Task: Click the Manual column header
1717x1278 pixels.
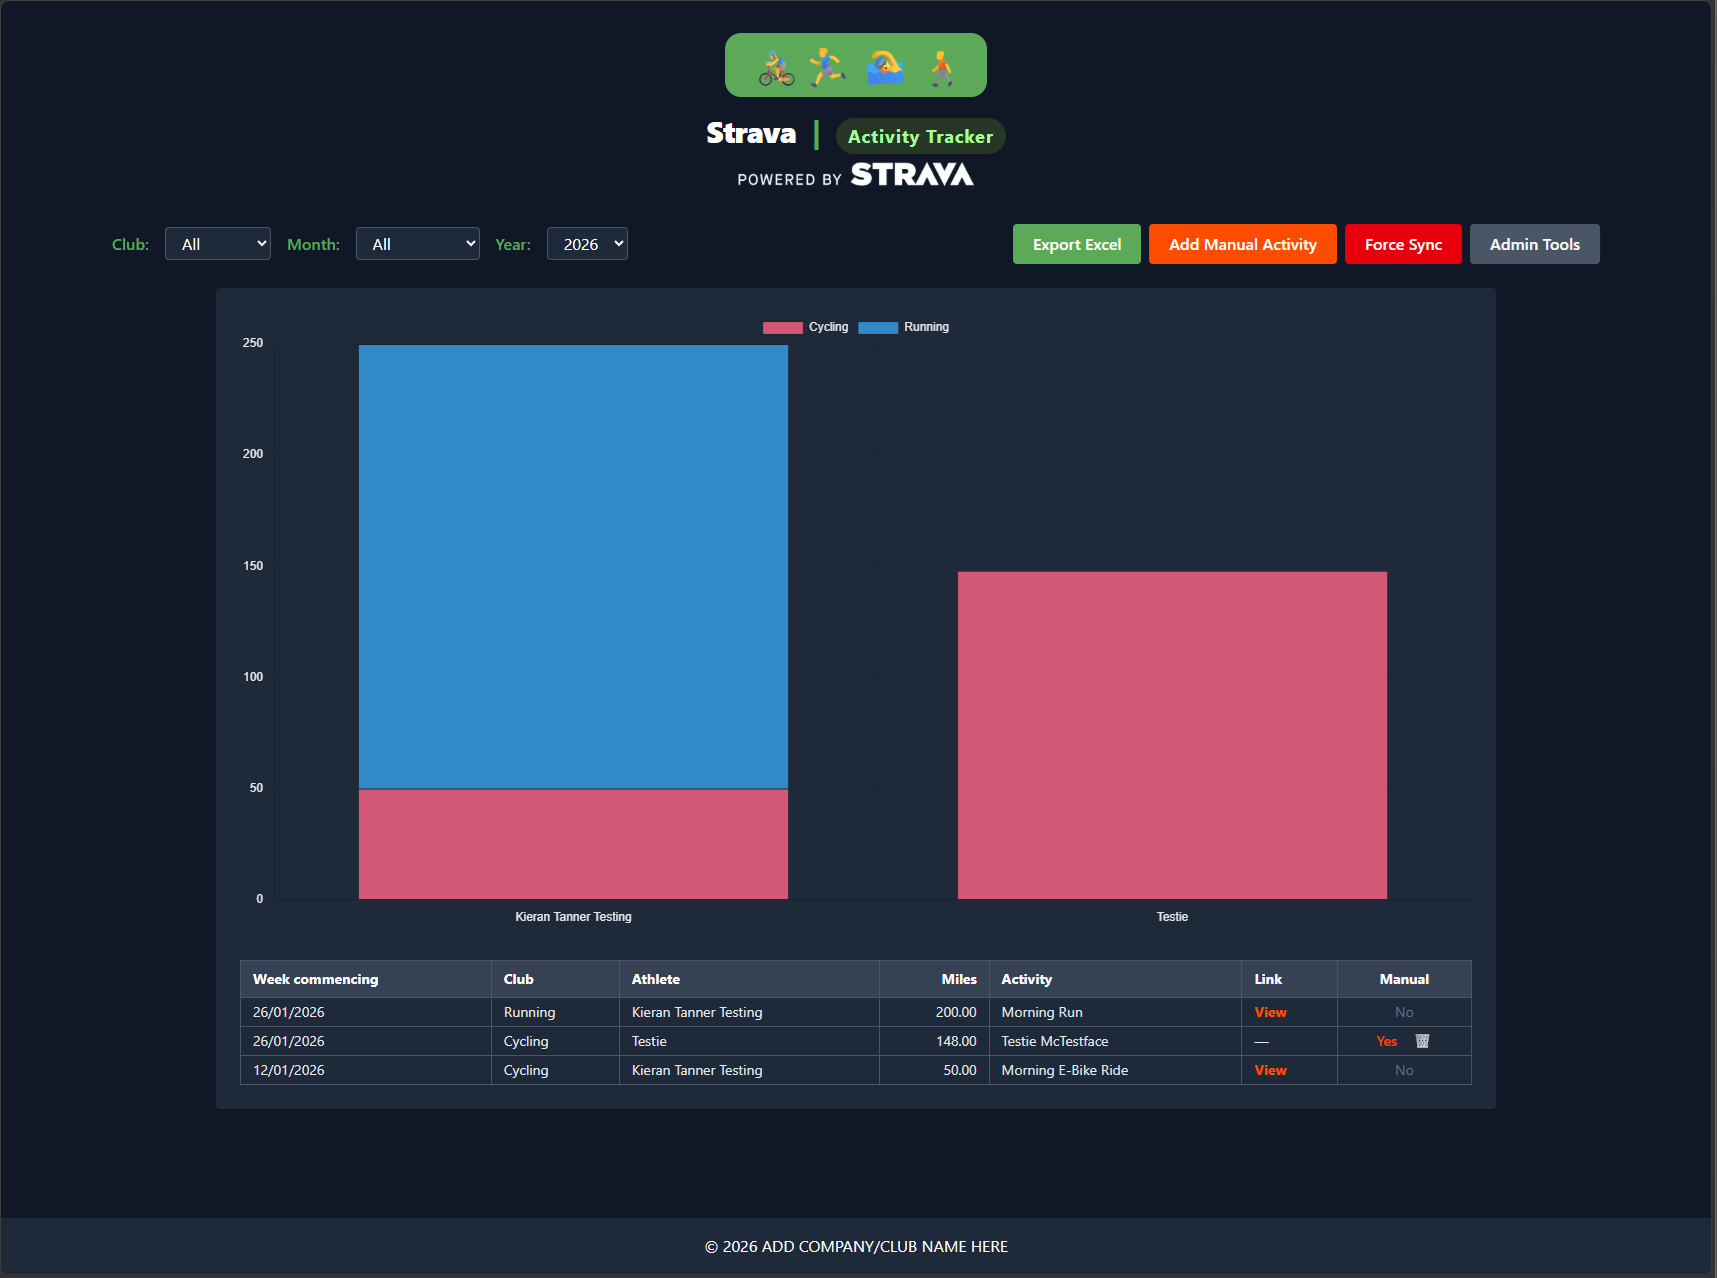Action: [x=1404, y=979]
